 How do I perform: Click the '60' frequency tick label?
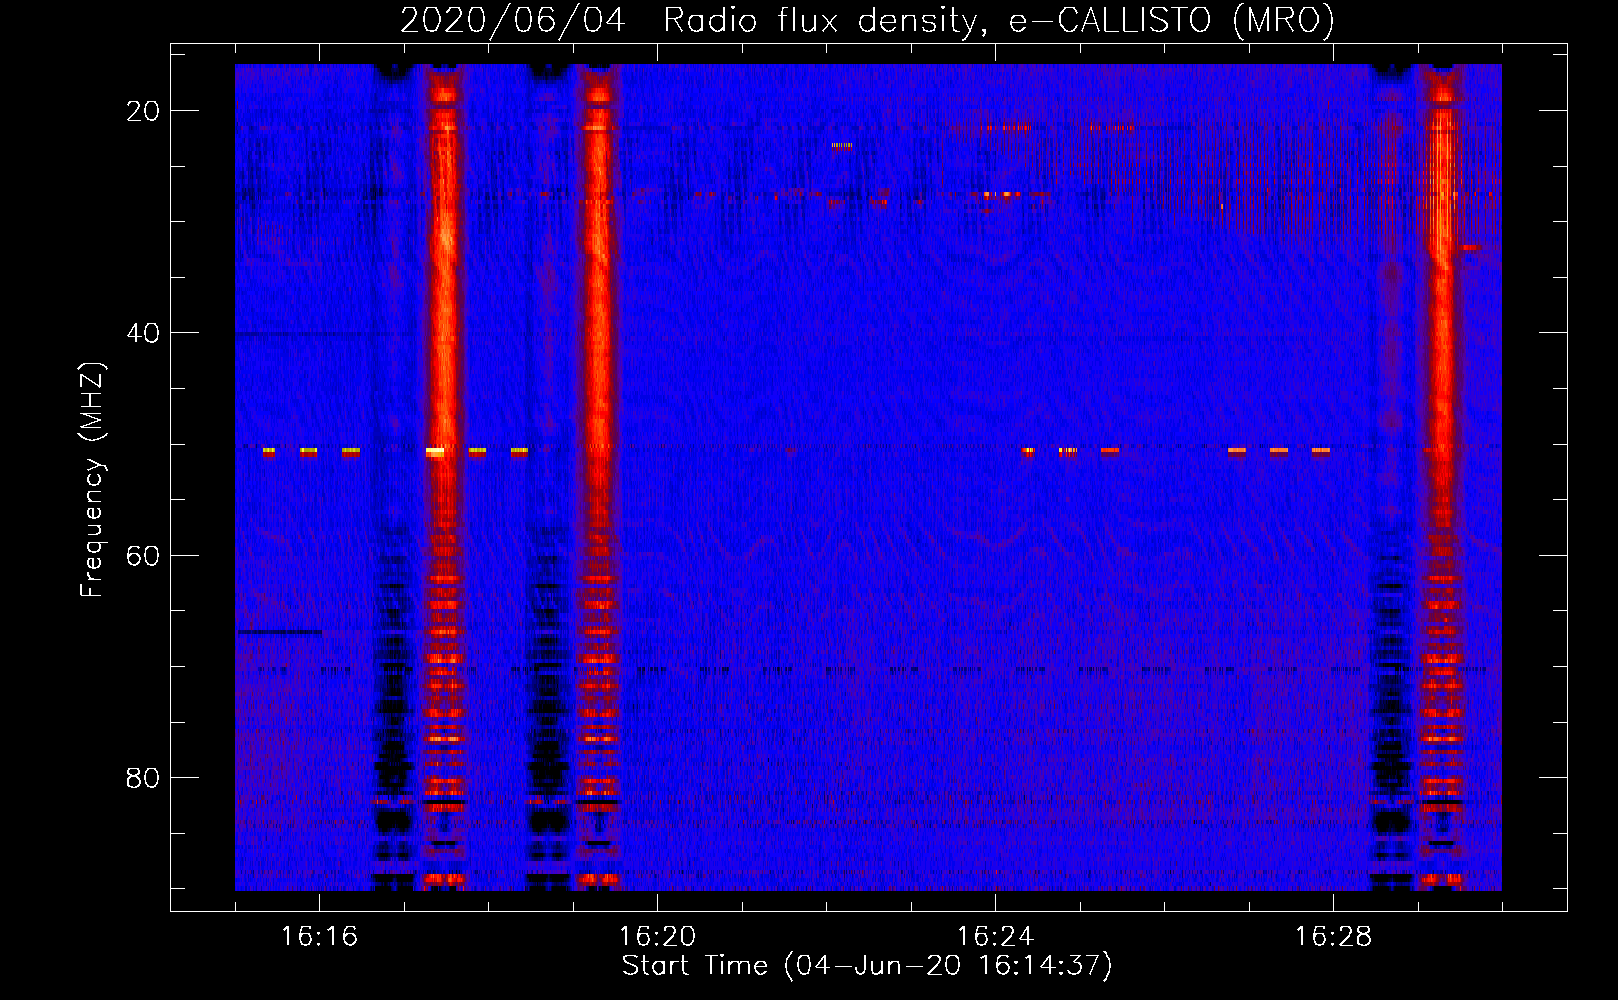(x=143, y=555)
